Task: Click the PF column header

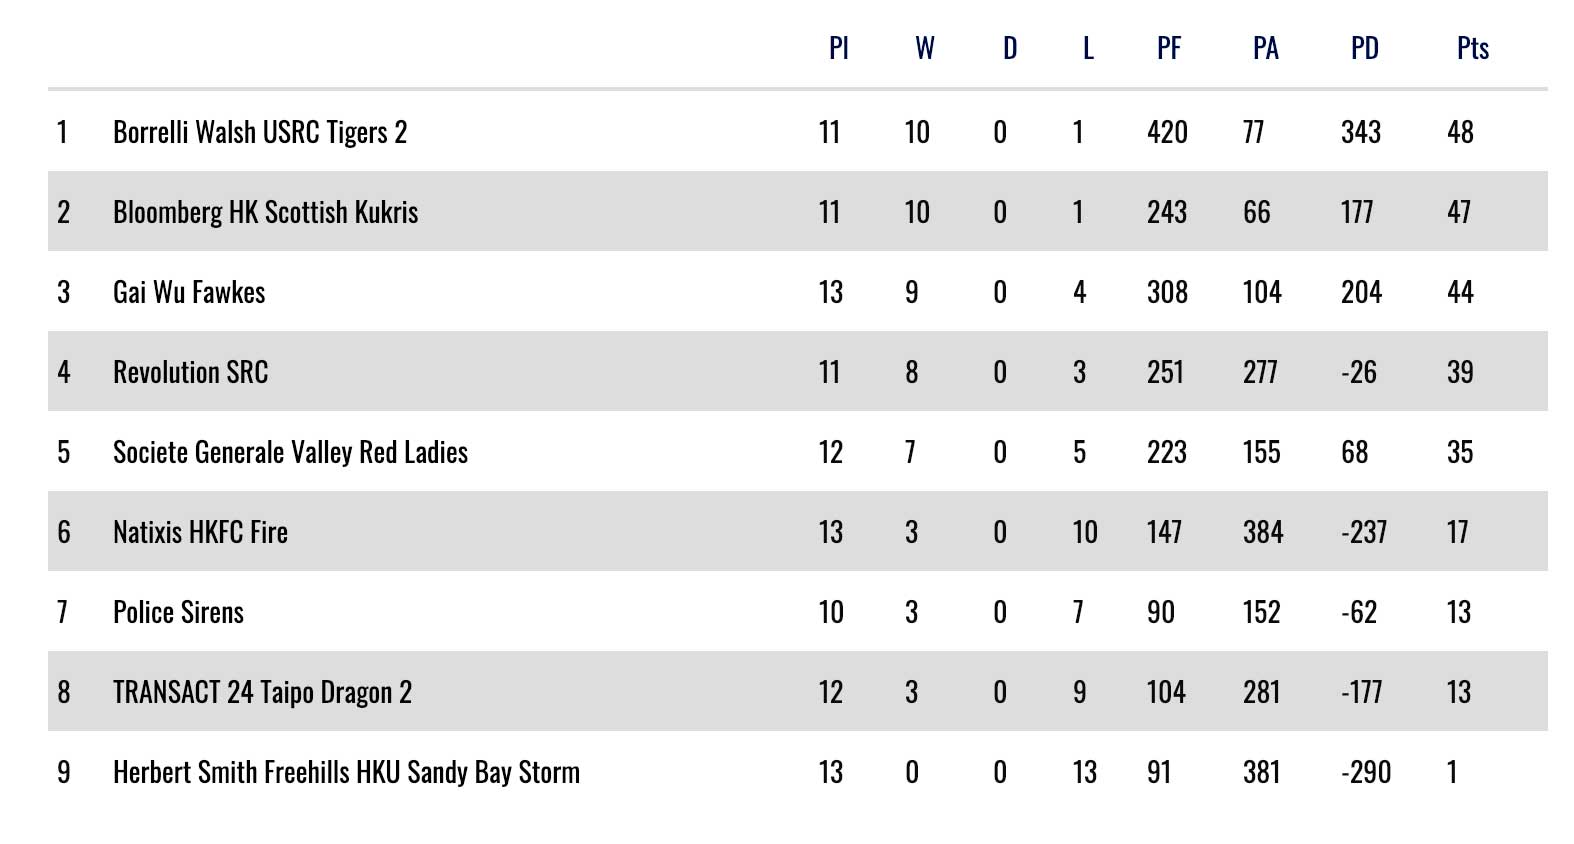Action: coord(1169,48)
